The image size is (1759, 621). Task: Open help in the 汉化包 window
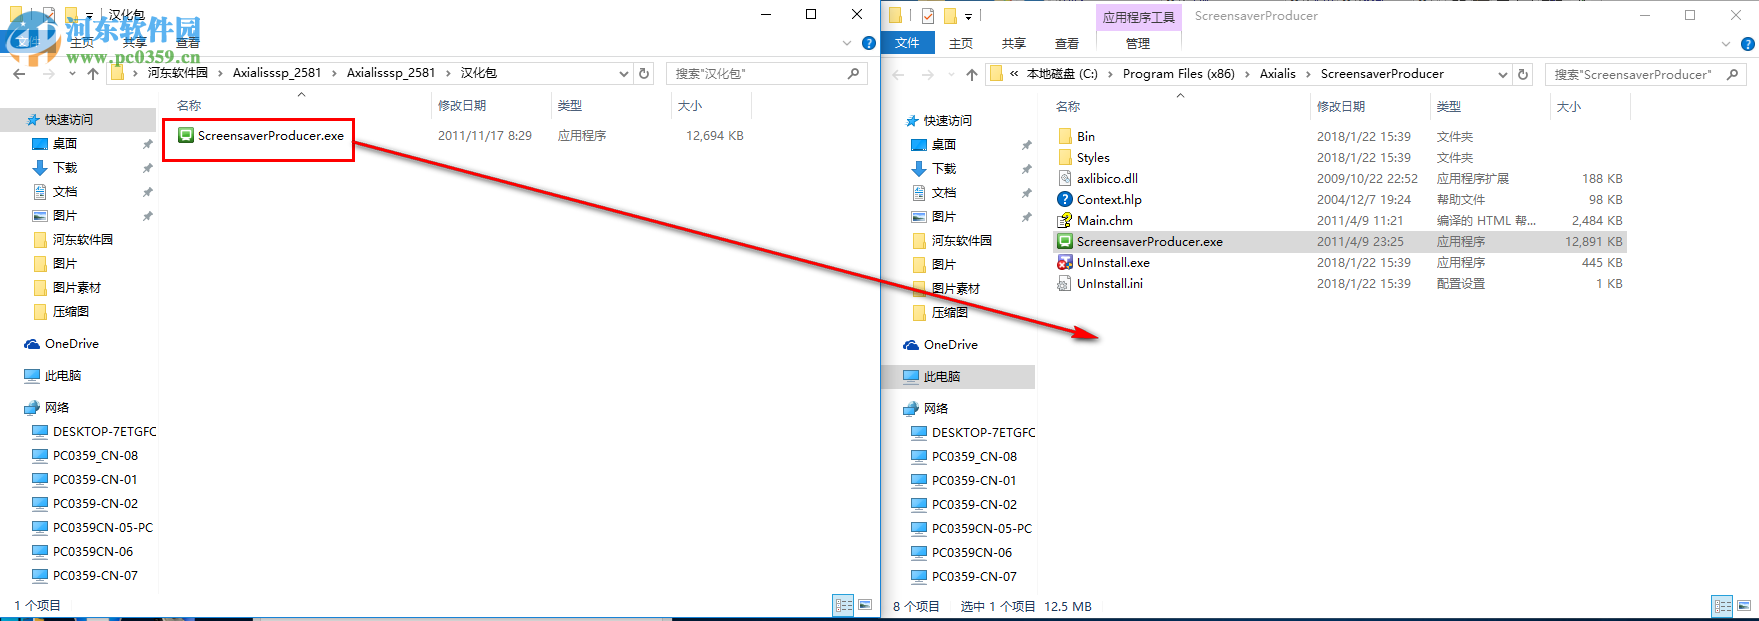(x=869, y=43)
